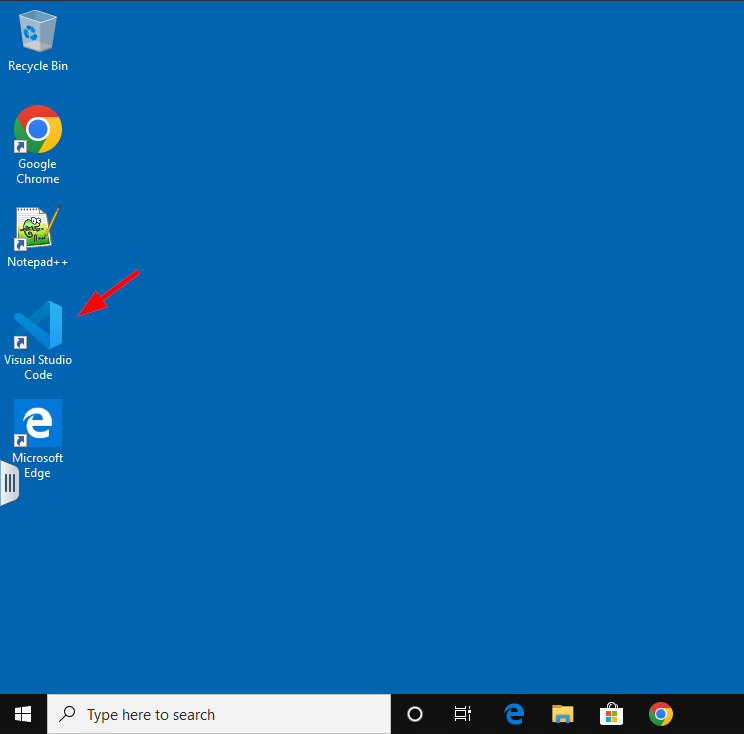Select the Recycle Bin desktop icon
The width and height of the screenshot is (744, 734).
coord(38,32)
